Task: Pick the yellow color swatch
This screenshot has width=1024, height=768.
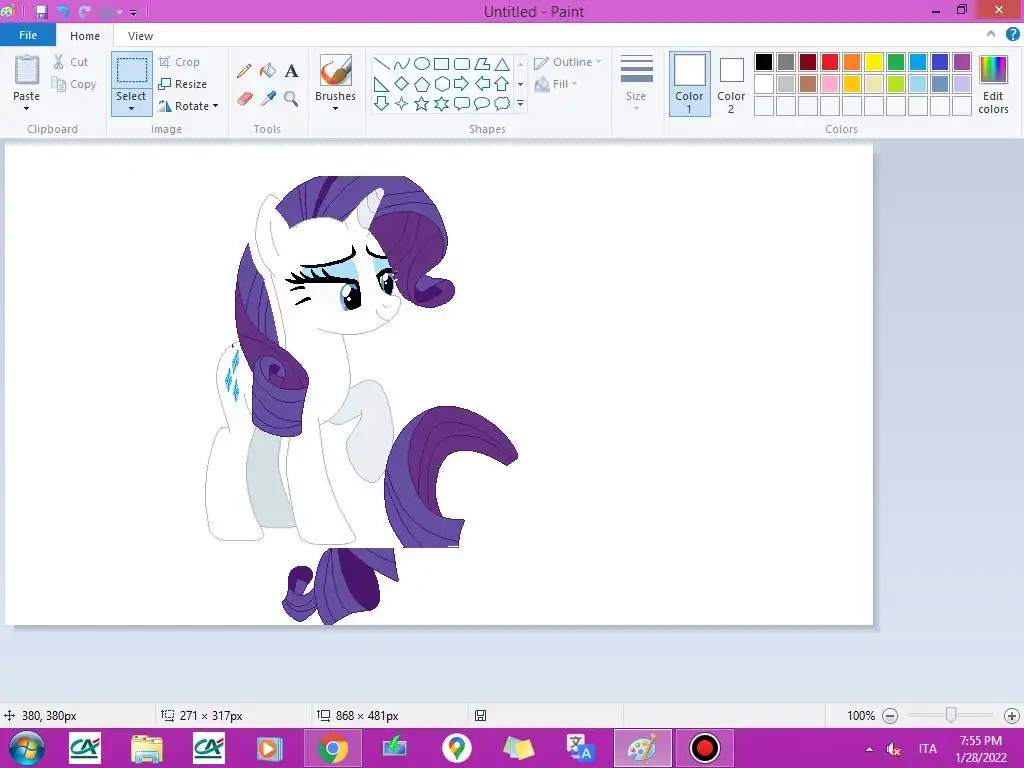Action: (874, 62)
